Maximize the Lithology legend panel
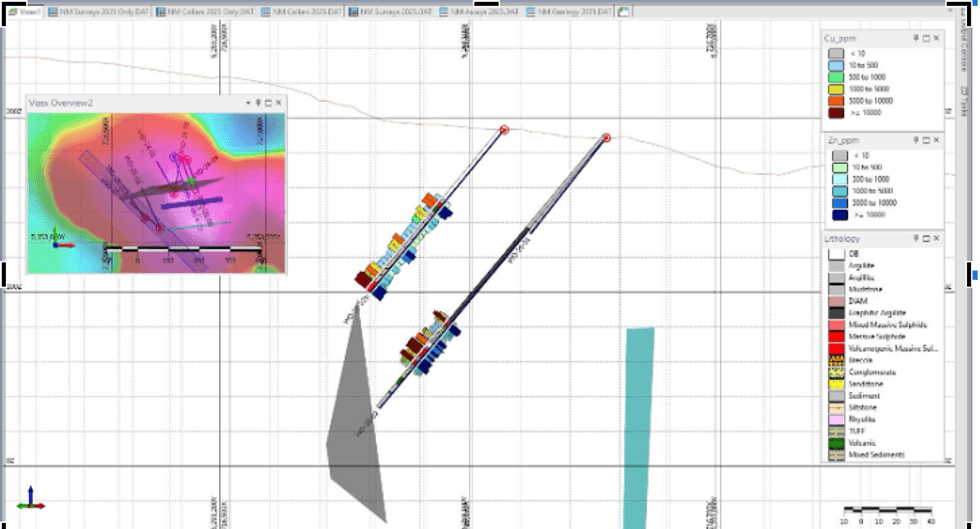The image size is (980, 529). (926, 239)
